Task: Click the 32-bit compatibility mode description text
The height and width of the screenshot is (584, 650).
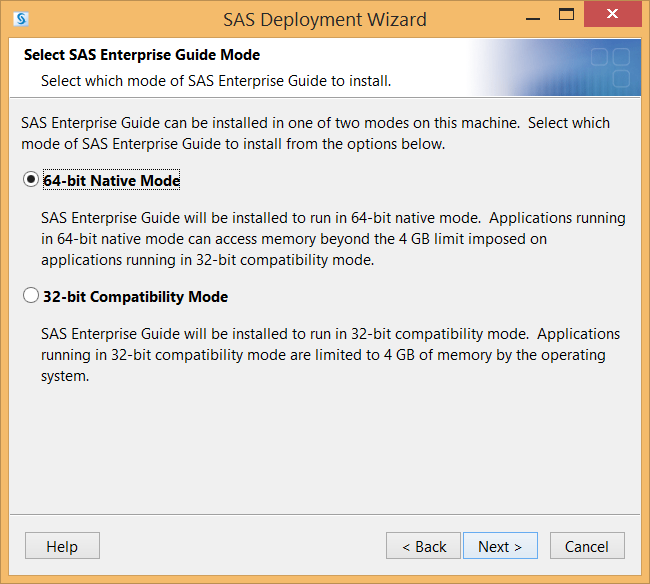Action: [330, 355]
